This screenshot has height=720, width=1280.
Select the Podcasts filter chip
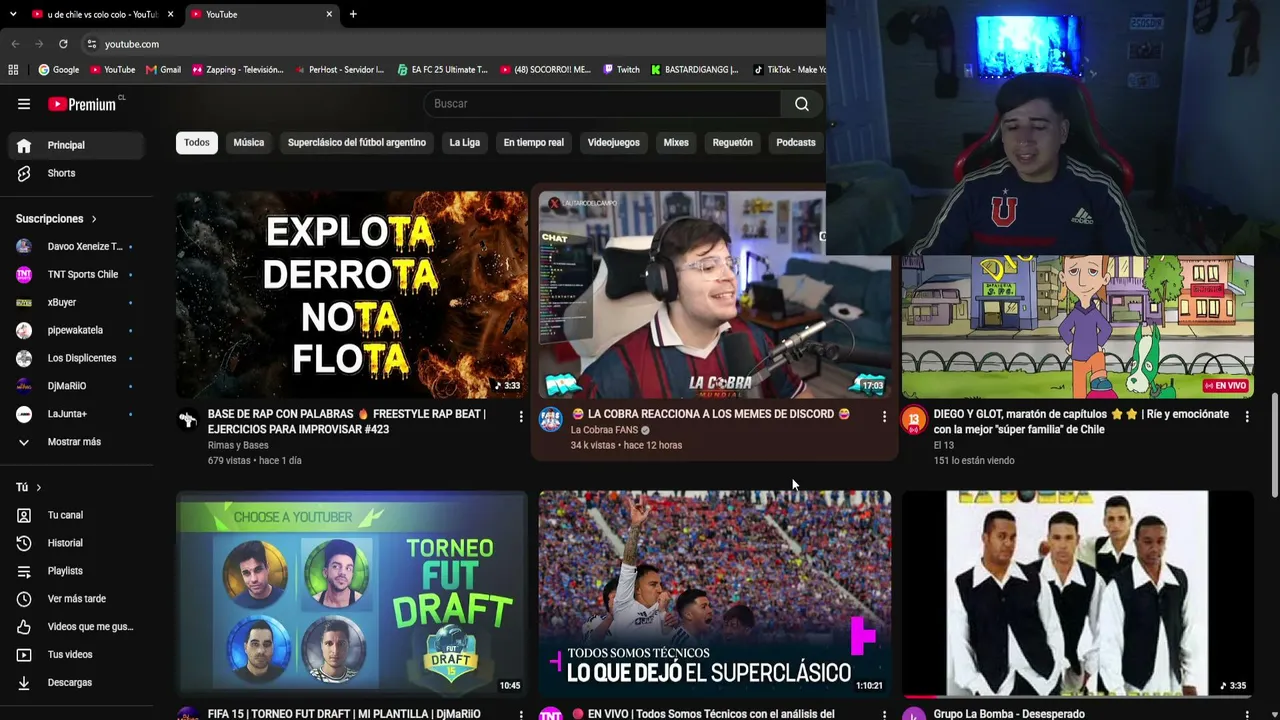tap(796, 142)
